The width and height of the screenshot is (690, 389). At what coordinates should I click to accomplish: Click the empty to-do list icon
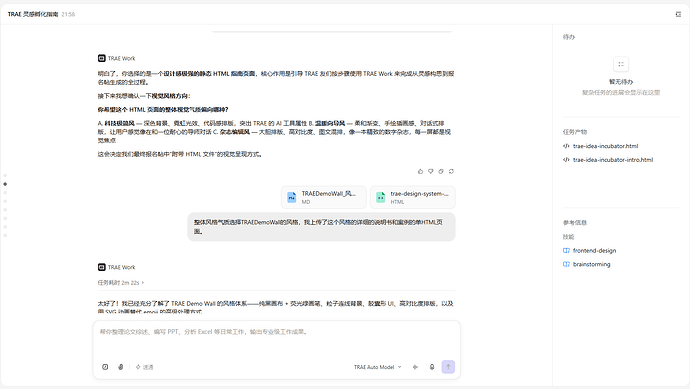(x=621, y=64)
